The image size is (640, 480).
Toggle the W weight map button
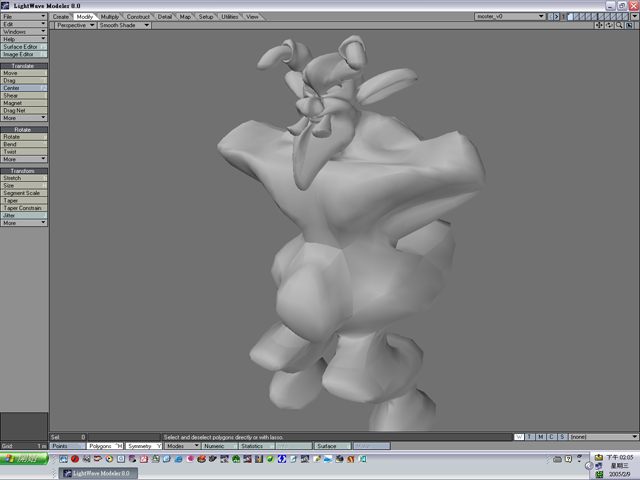pos(519,437)
